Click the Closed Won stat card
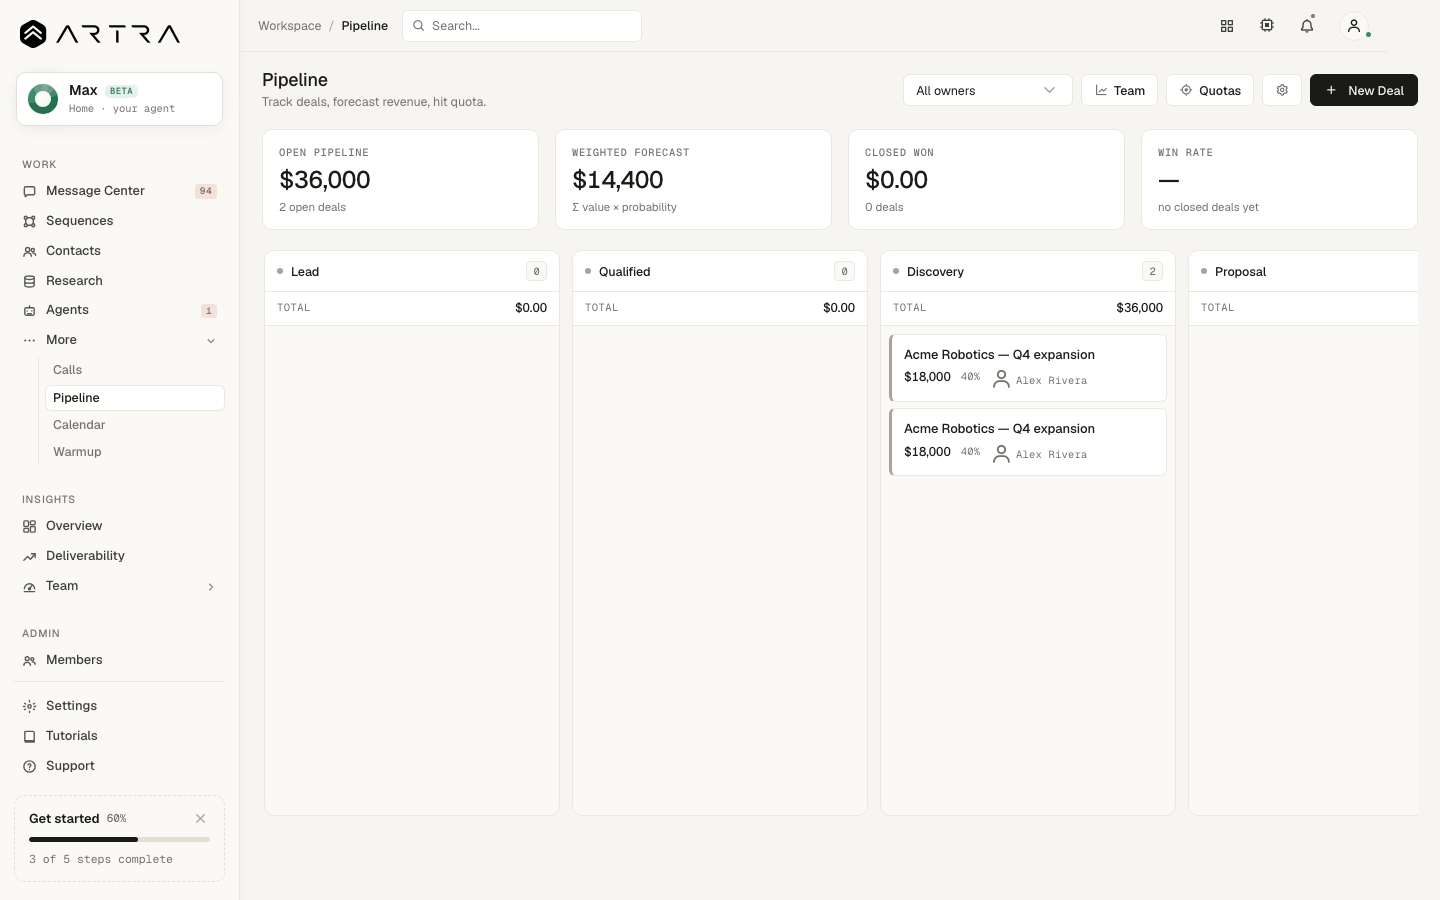Viewport: 1440px width, 900px height. tap(986, 180)
